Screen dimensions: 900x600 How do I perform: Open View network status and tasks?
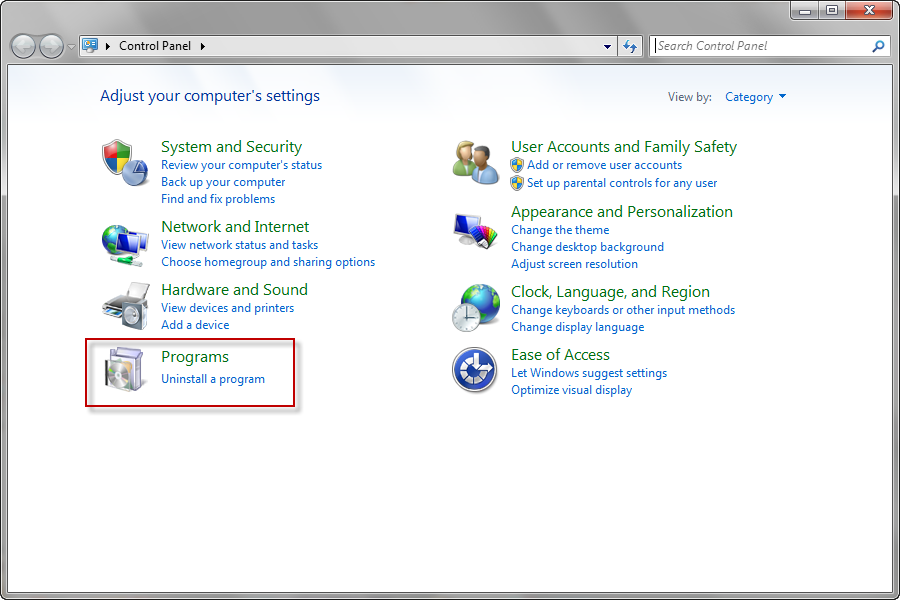tap(239, 245)
